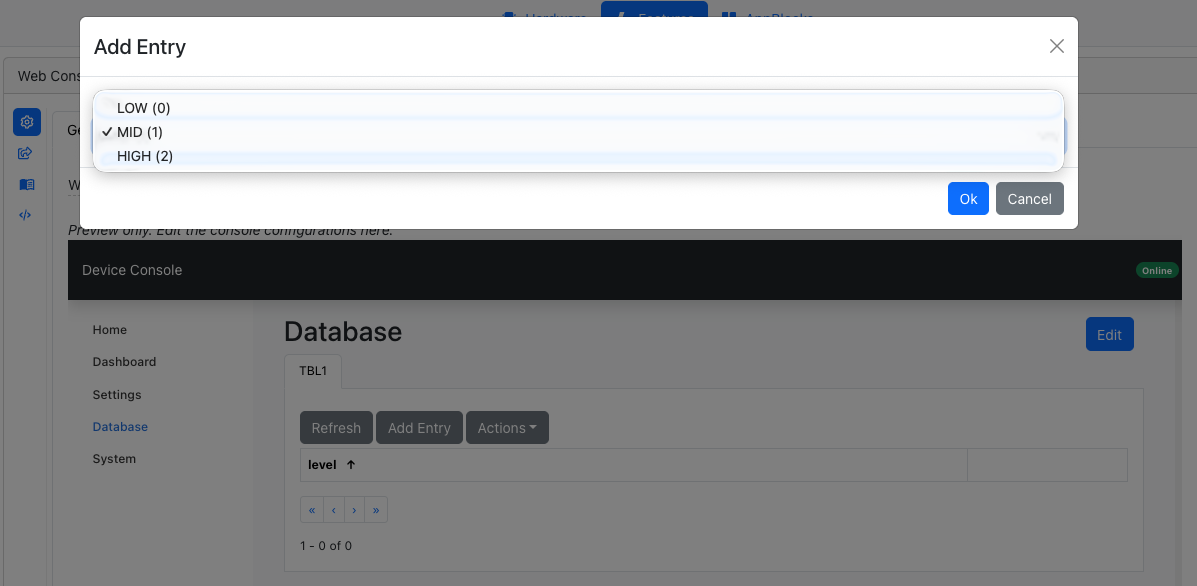Click the Online status badge
Screen dimensions: 1197x586
click(x=1156, y=270)
